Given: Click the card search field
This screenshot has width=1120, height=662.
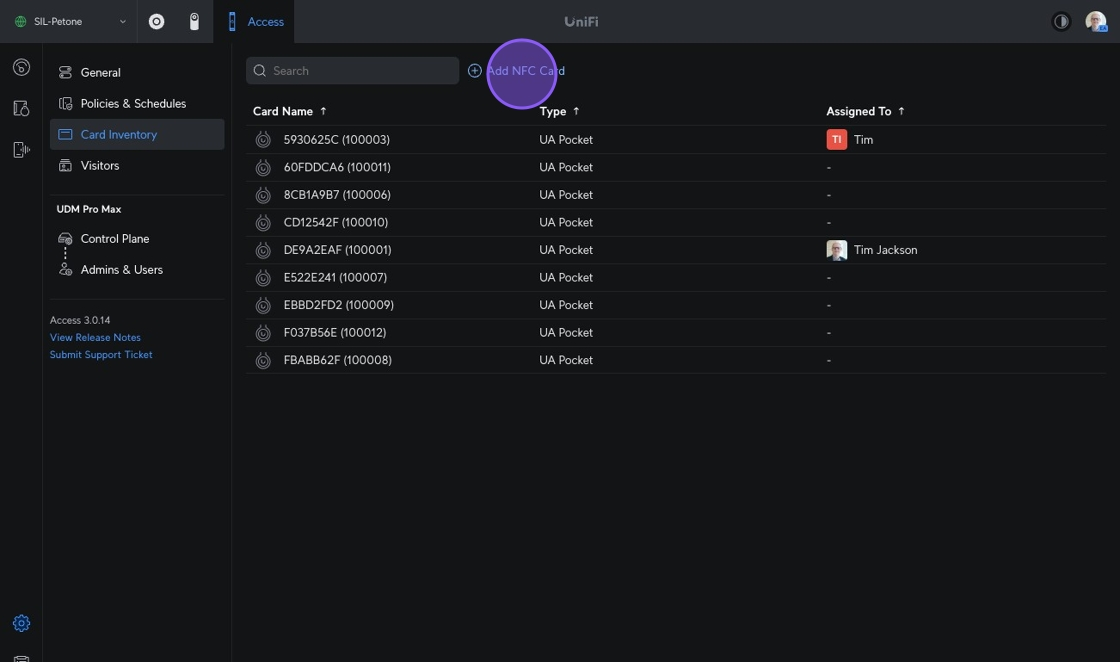Looking at the screenshot, I should click(x=360, y=71).
